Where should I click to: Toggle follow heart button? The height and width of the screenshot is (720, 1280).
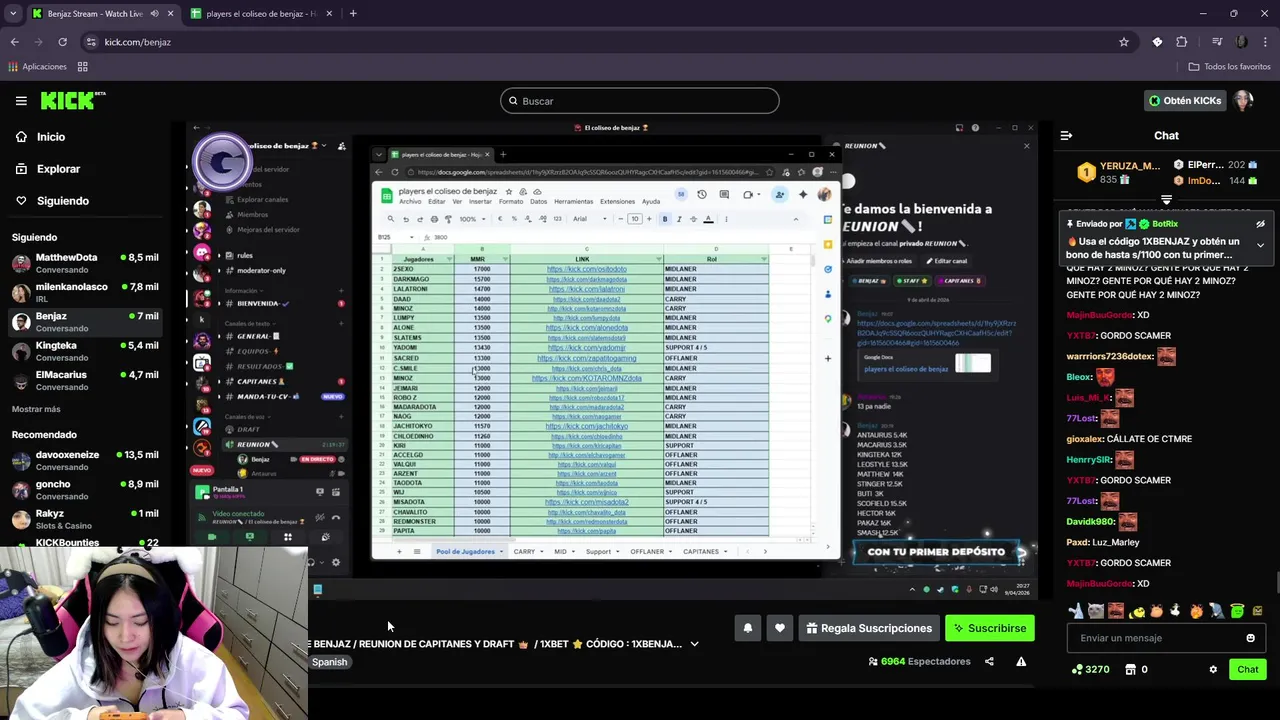click(780, 628)
